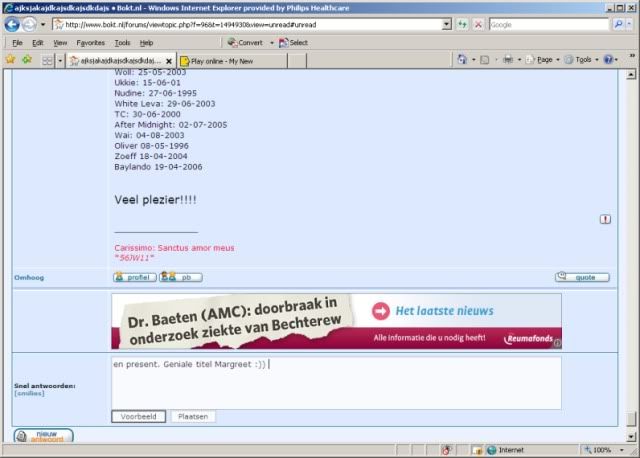This screenshot has width=640, height=458.
Task: Expand the Convert dropdown arrow
Action: click(272, 42)
